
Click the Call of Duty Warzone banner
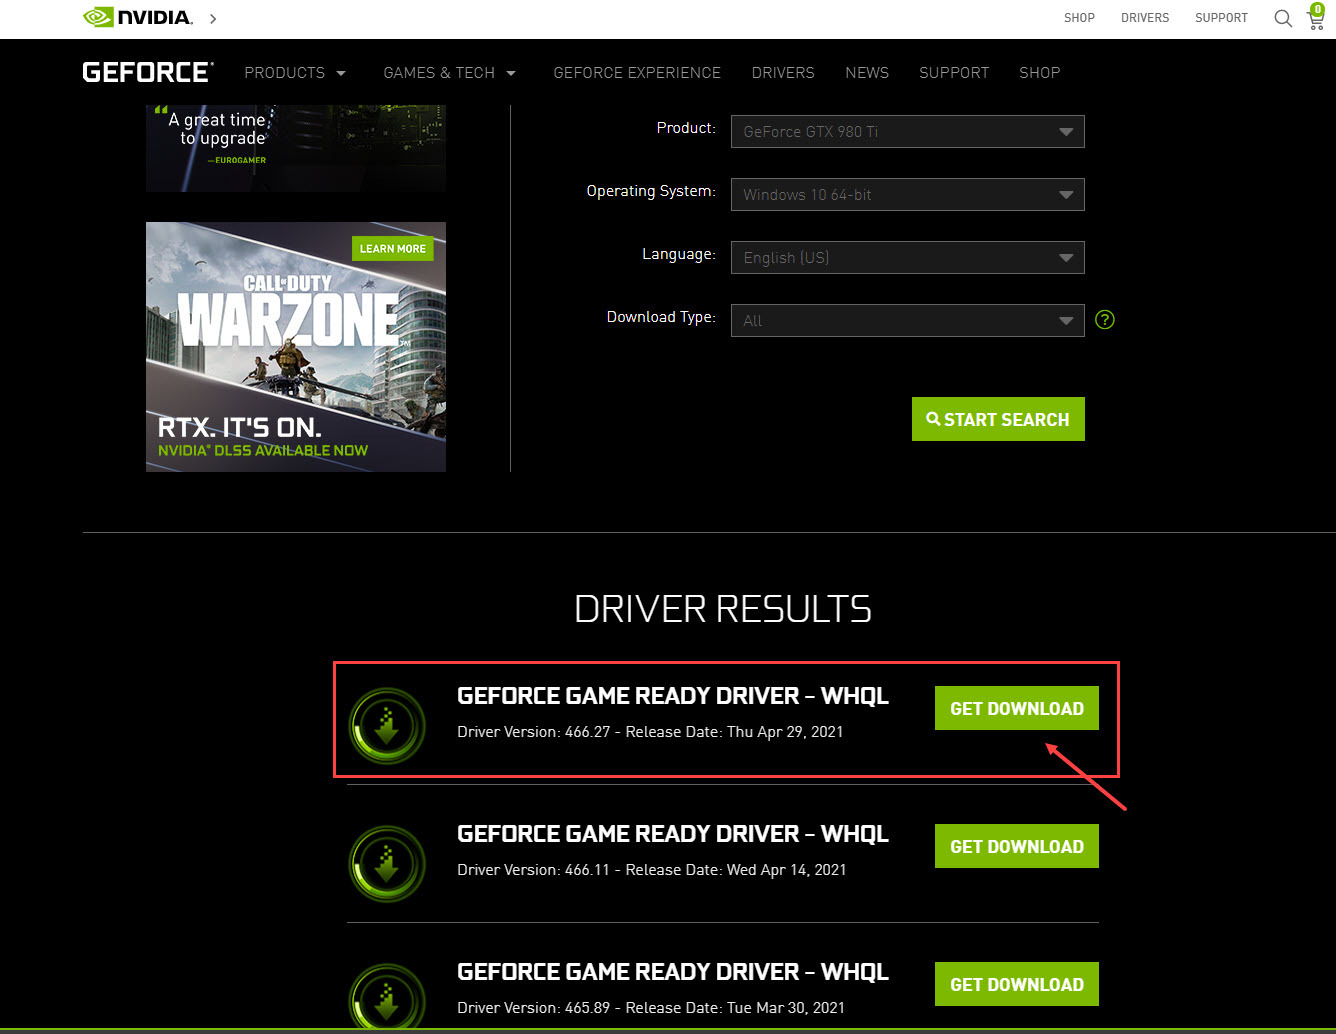coord(296,347)
